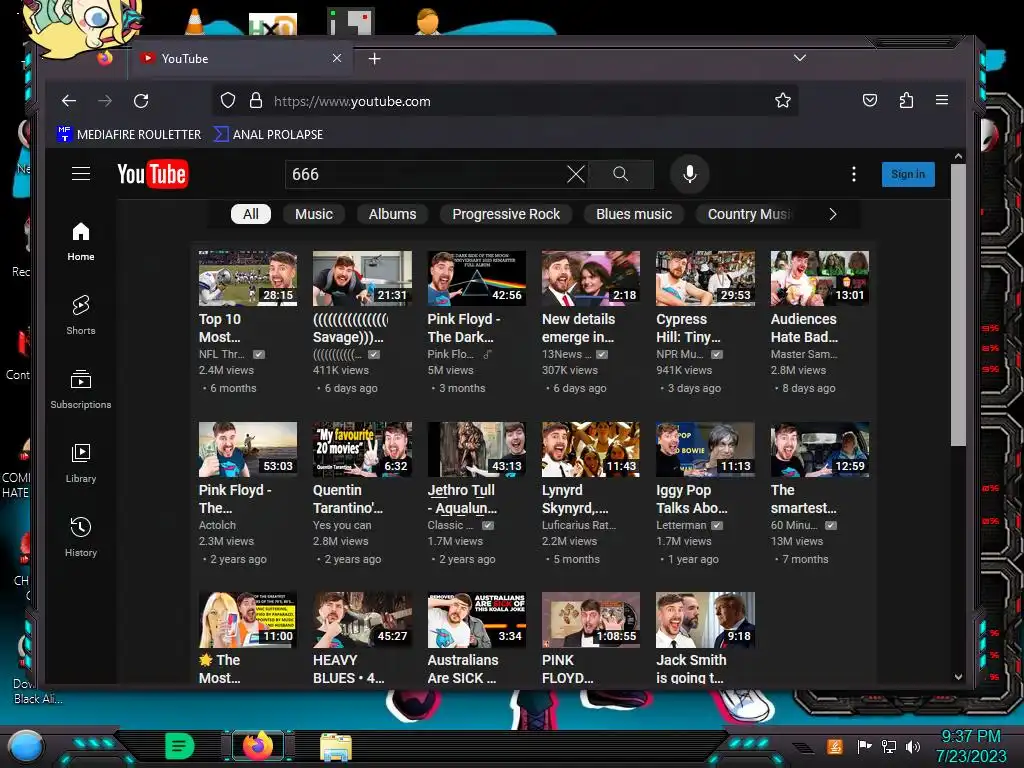Clear the search box with the X
The width and height of the screenshot is (1024, 768).
(x=575, y=174)
